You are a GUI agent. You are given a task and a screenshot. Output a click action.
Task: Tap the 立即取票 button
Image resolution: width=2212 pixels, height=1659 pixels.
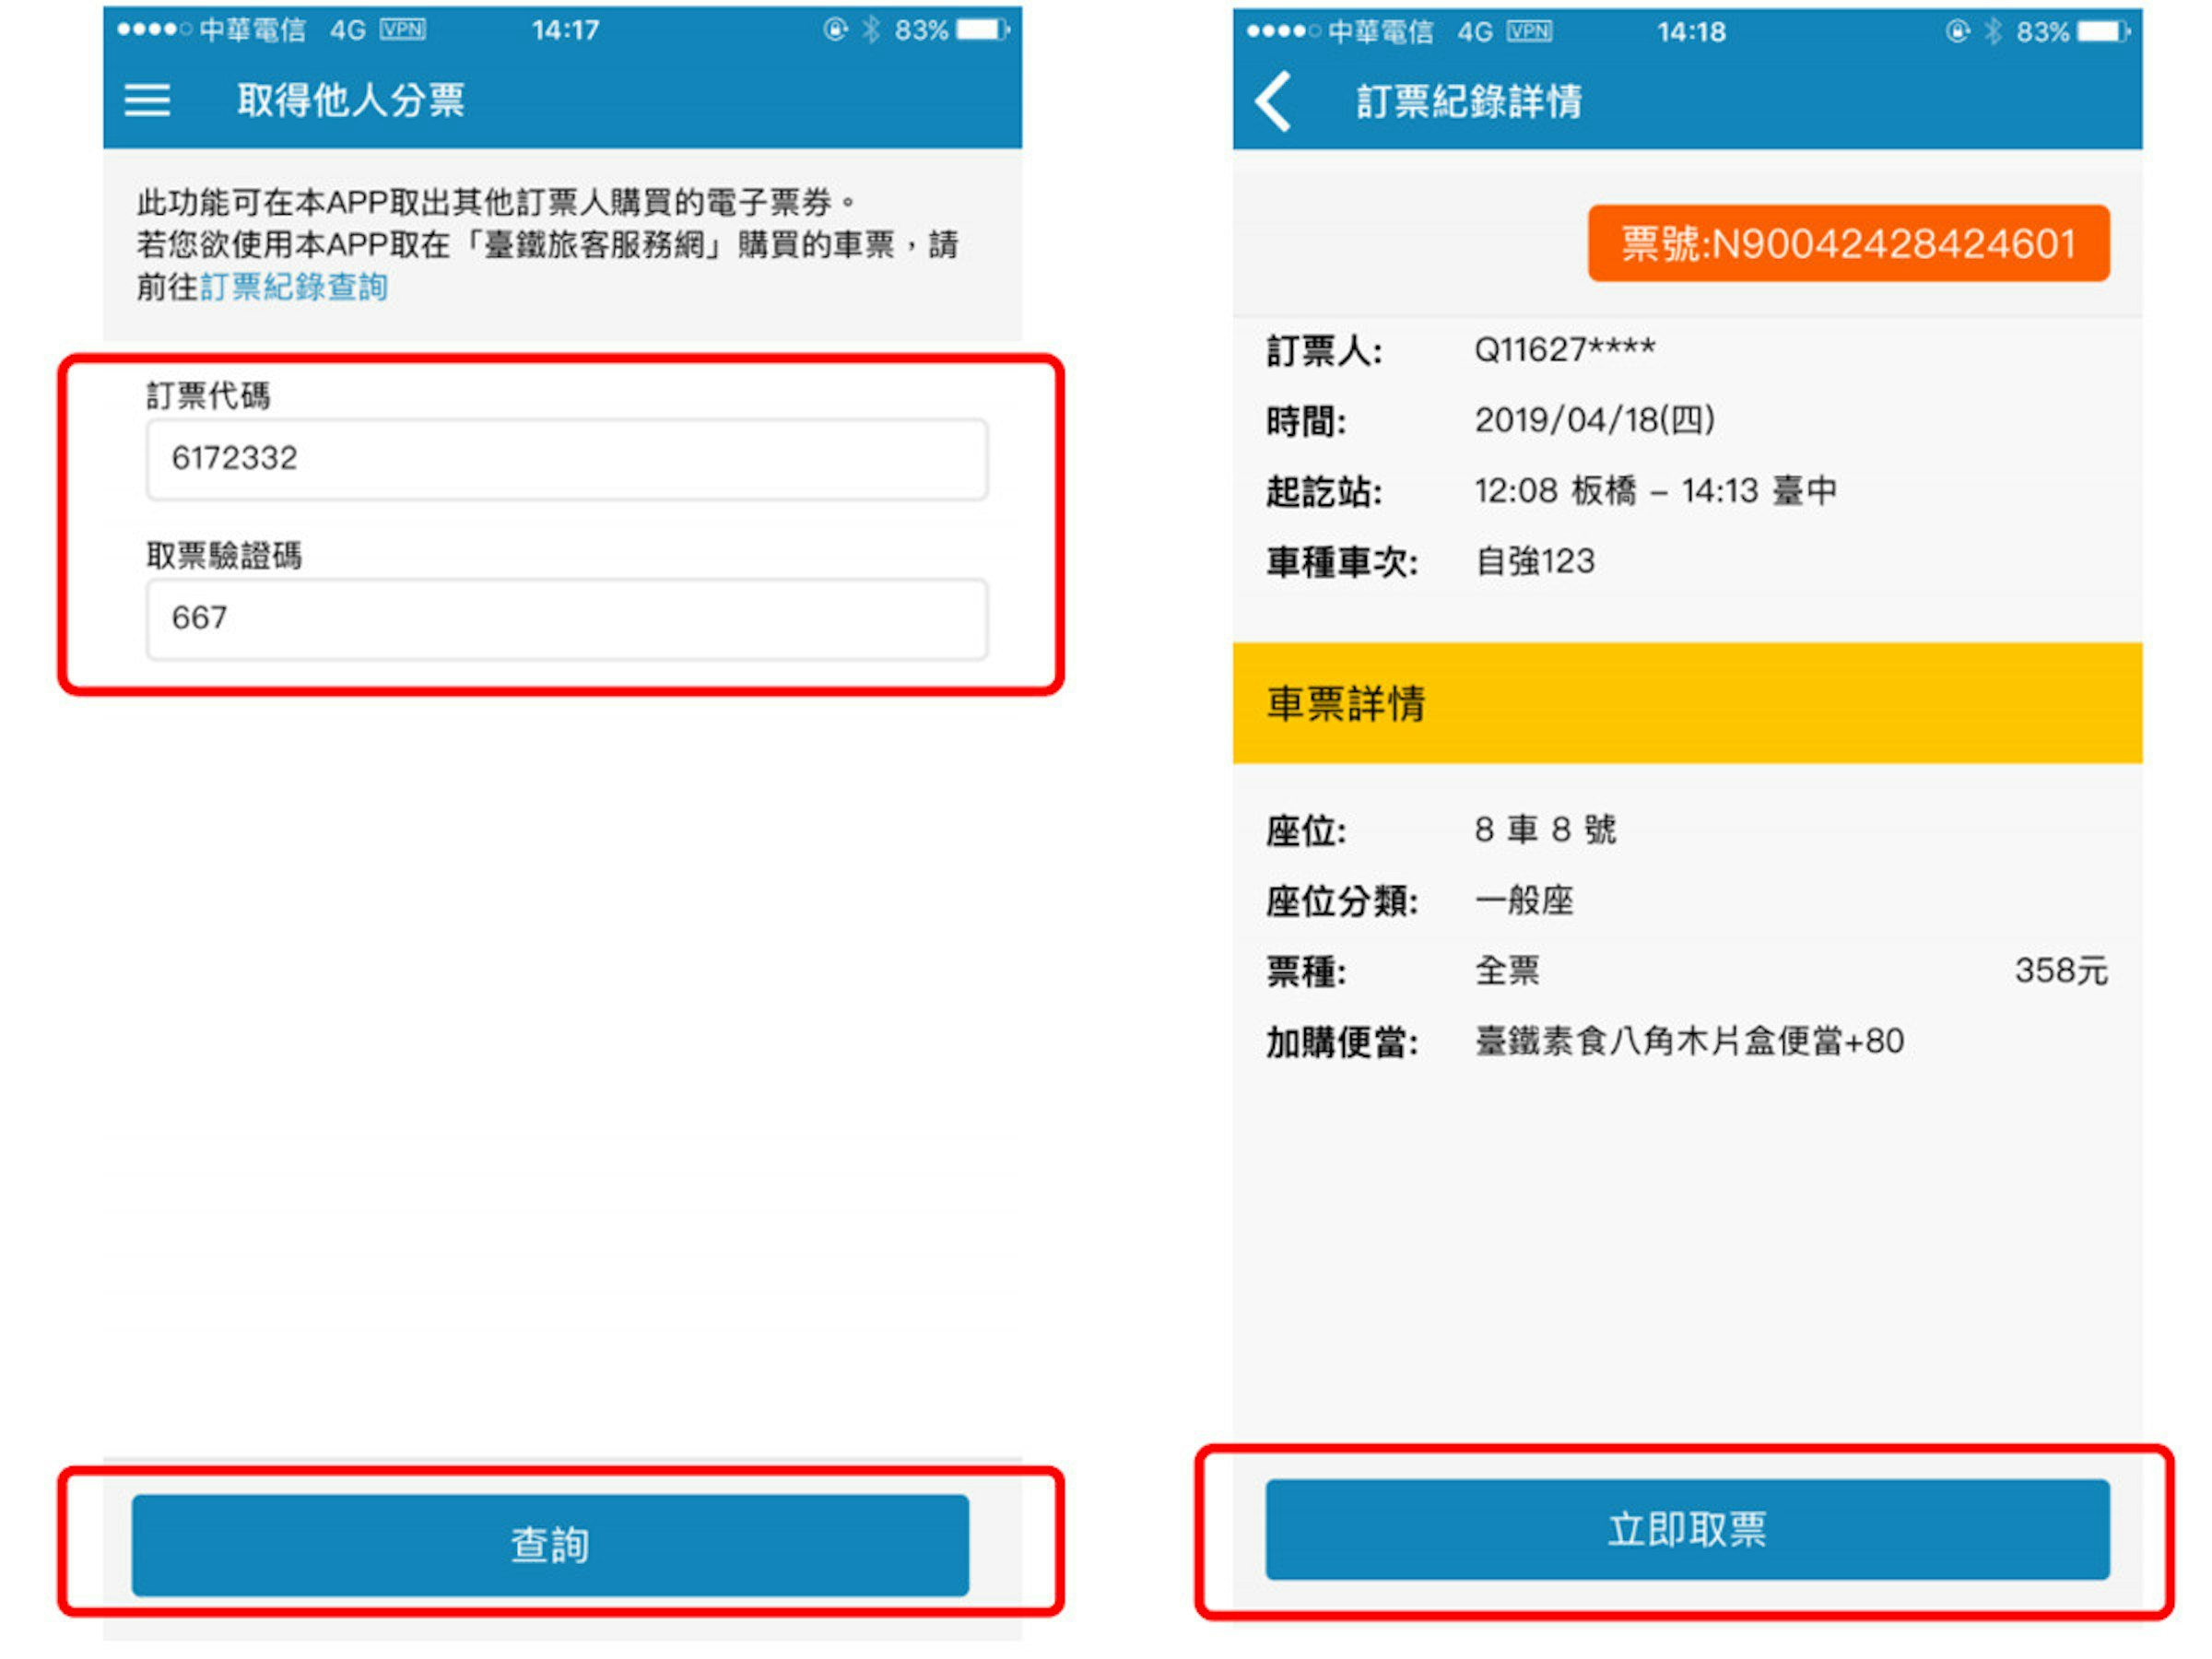(1687, 1529)
